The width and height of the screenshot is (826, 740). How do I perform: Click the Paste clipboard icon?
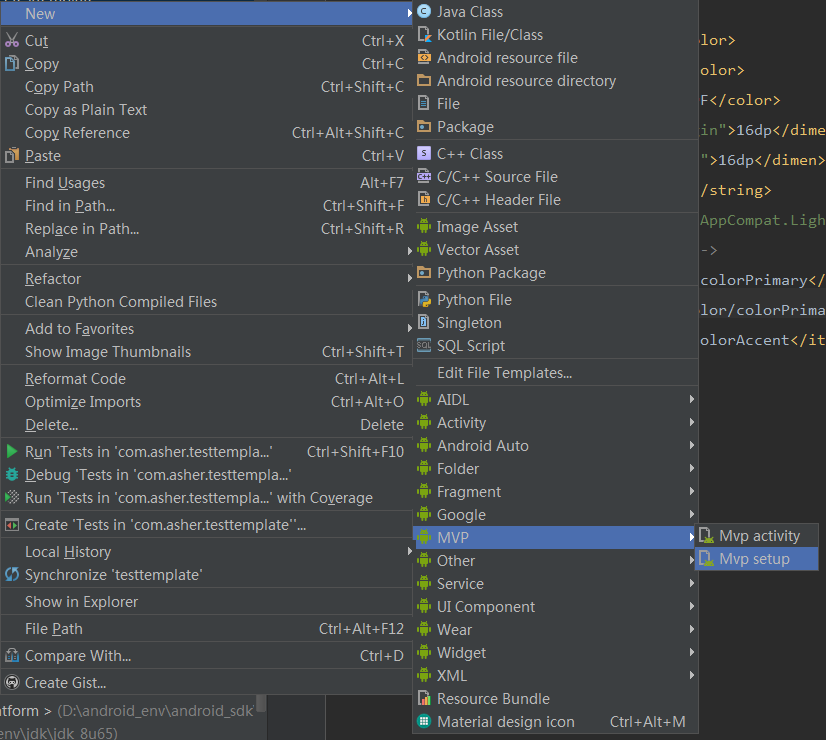click(12, 155)
